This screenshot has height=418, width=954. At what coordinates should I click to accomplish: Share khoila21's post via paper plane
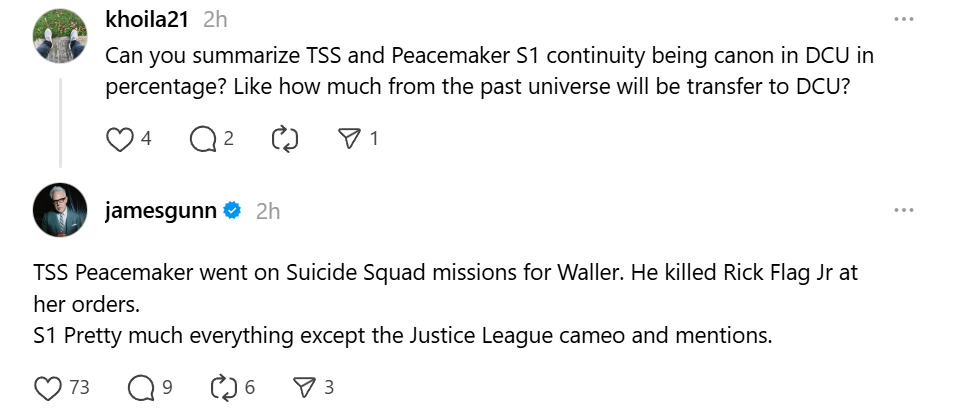pyautogui.click(x=349, y=139)
